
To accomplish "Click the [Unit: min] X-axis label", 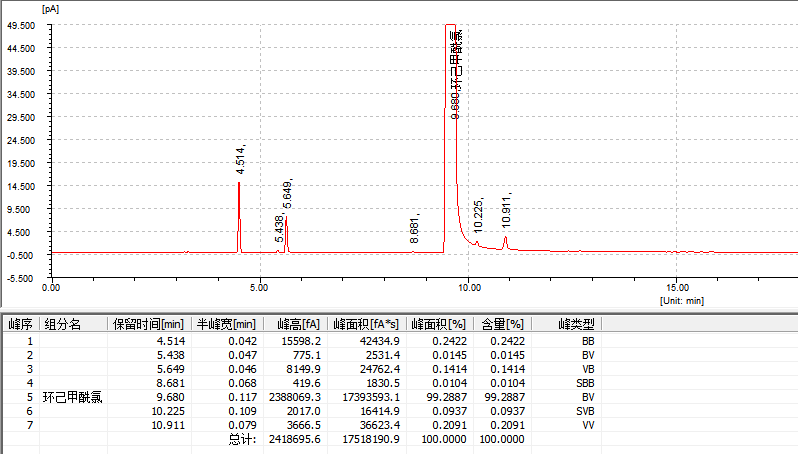I will point(683,299).
